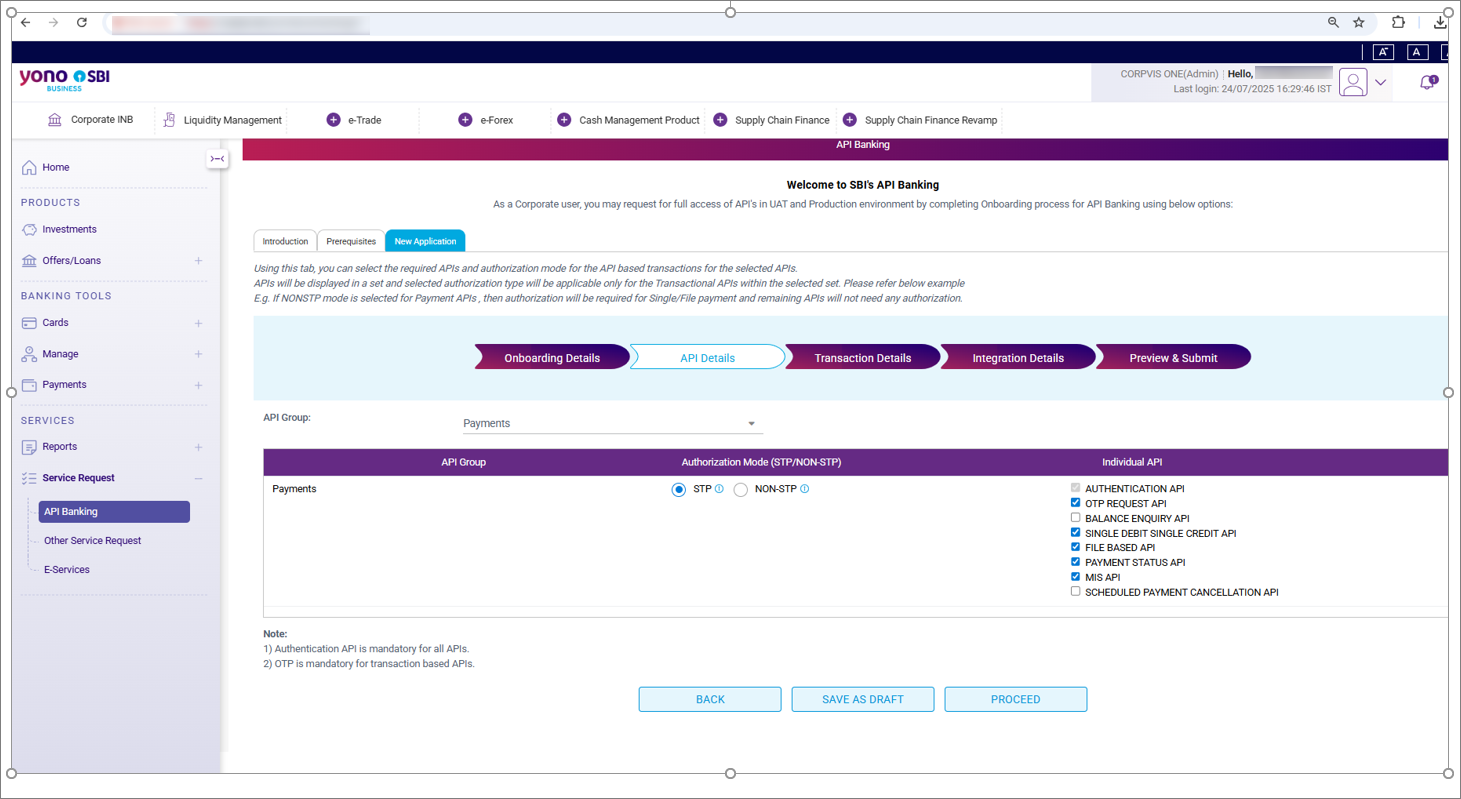The image size is (1461, 799).
Task: Select the New Application tab
Action: click(425, 241)
